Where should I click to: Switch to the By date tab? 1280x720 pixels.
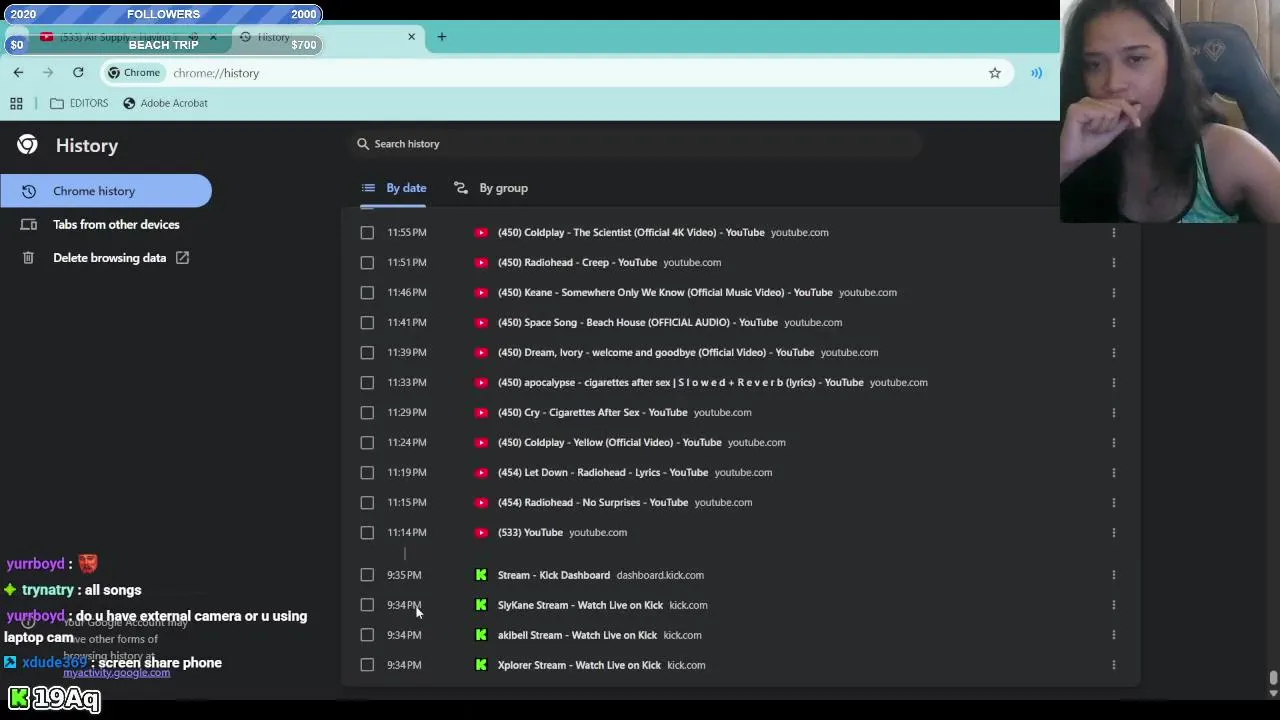point(394,188)
